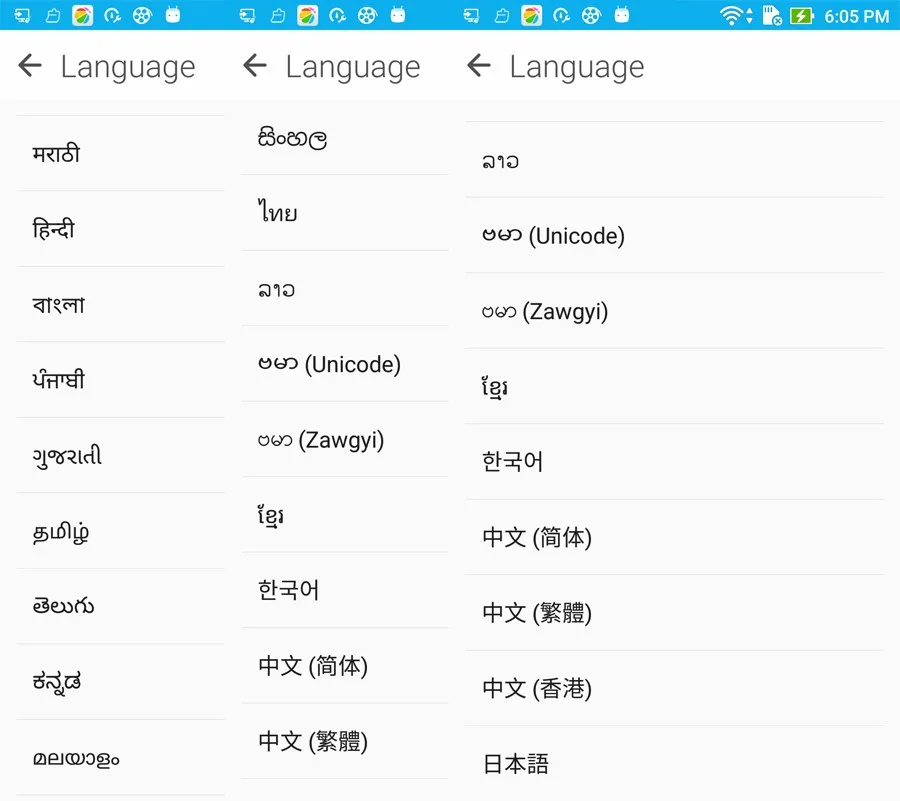Image resolution: width=900 pixels, height=801 pixels.
Task: Tap film reel icon in middle status bar
Action: 367,15
